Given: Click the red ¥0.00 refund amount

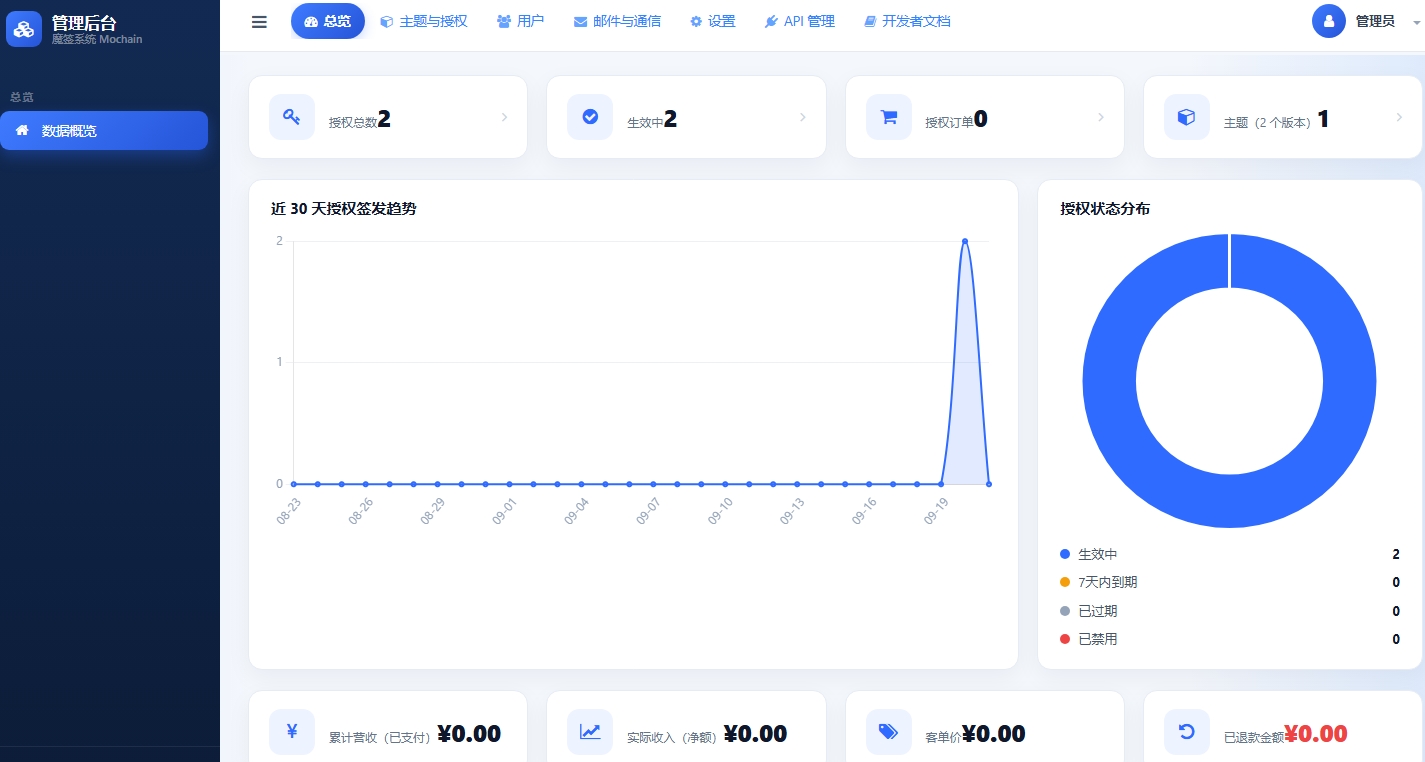Looking at the screenshot, I should pos(1316,734).
